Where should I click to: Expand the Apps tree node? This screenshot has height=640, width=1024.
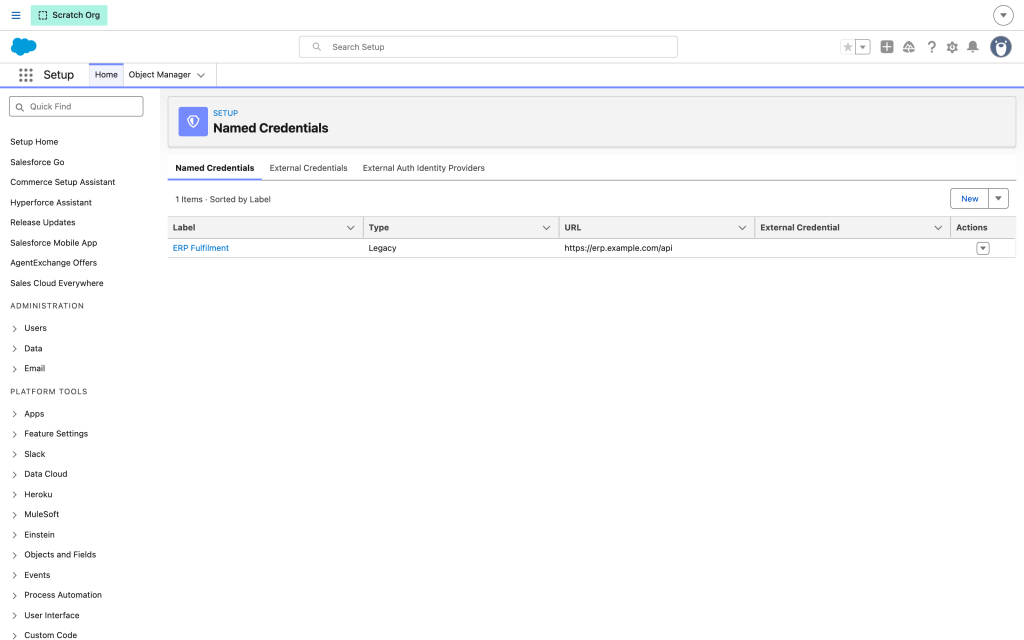click(14, 414)
